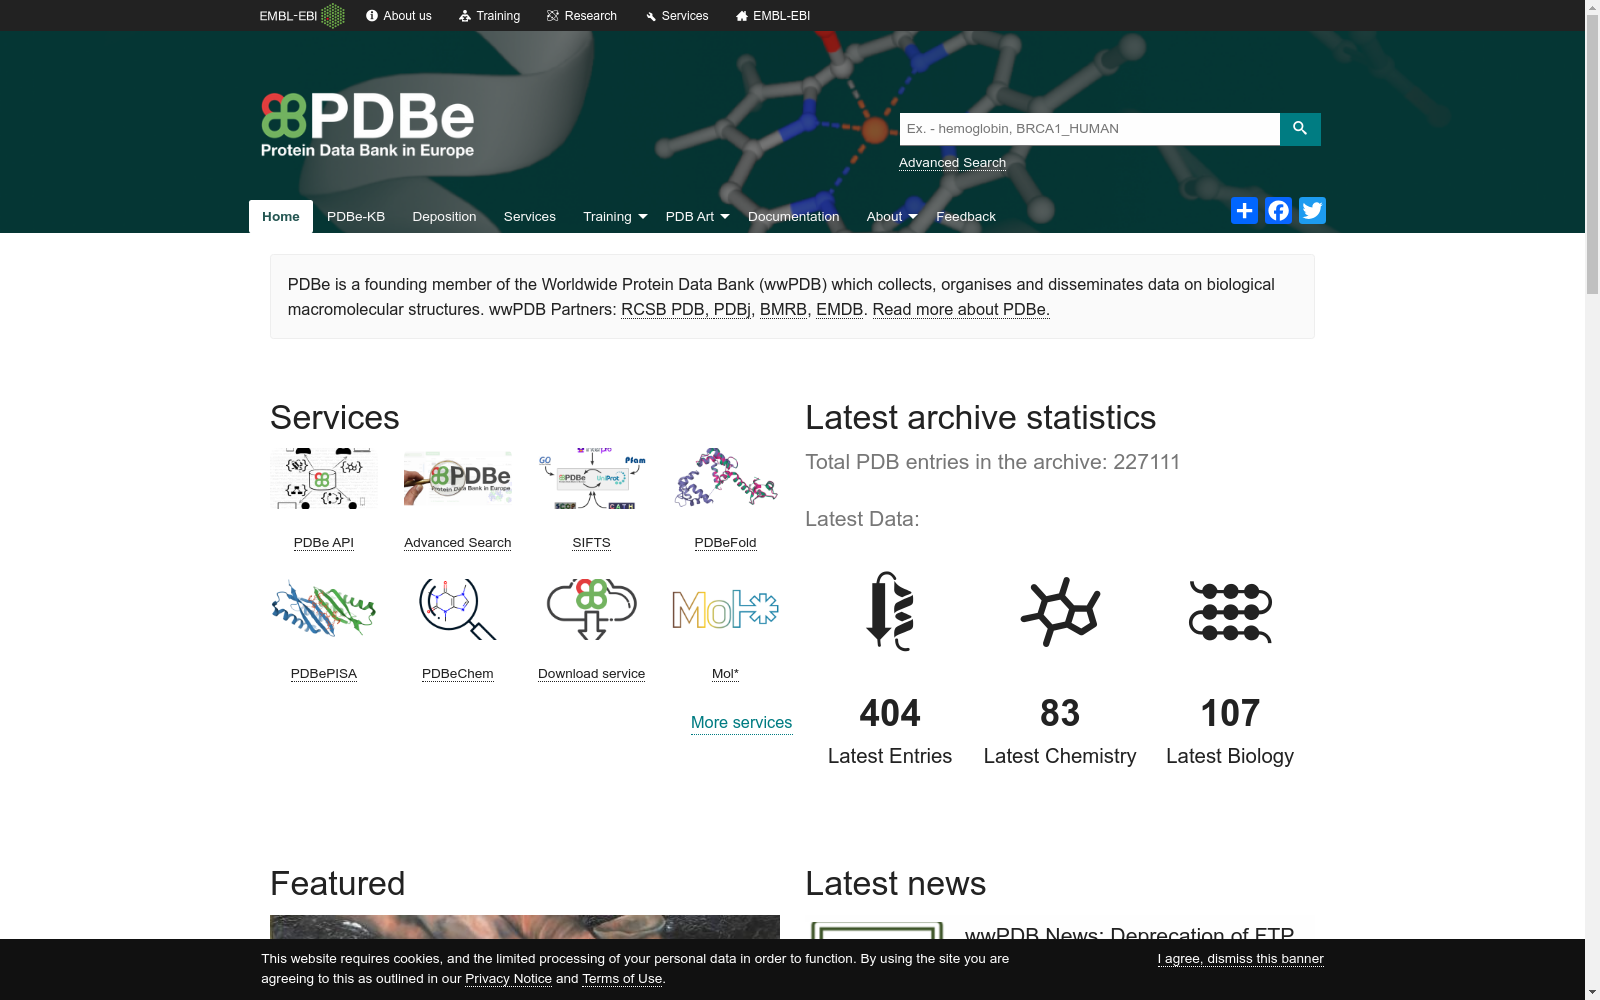Follow the Advanced Search link under search box

[x=952, y=163]
